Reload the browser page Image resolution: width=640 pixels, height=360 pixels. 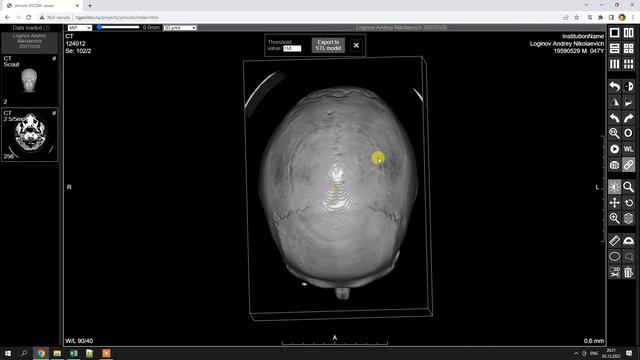(x=29, y=18)
